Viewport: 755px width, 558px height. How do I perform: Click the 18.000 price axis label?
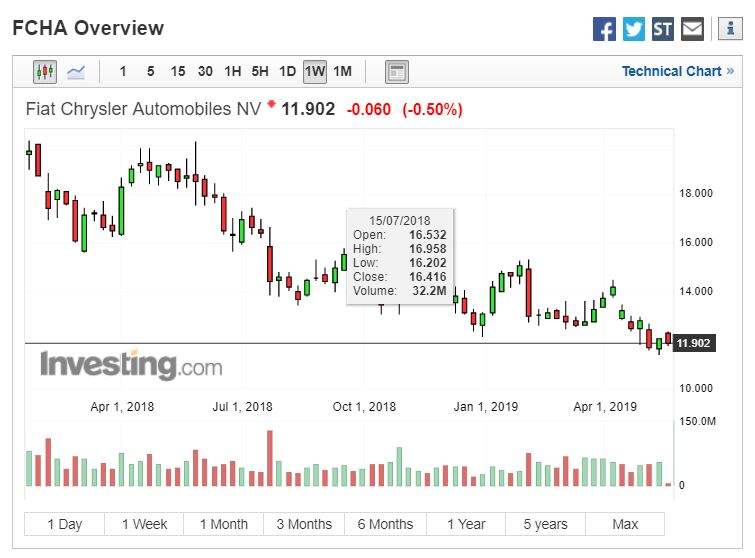[696, 194]
